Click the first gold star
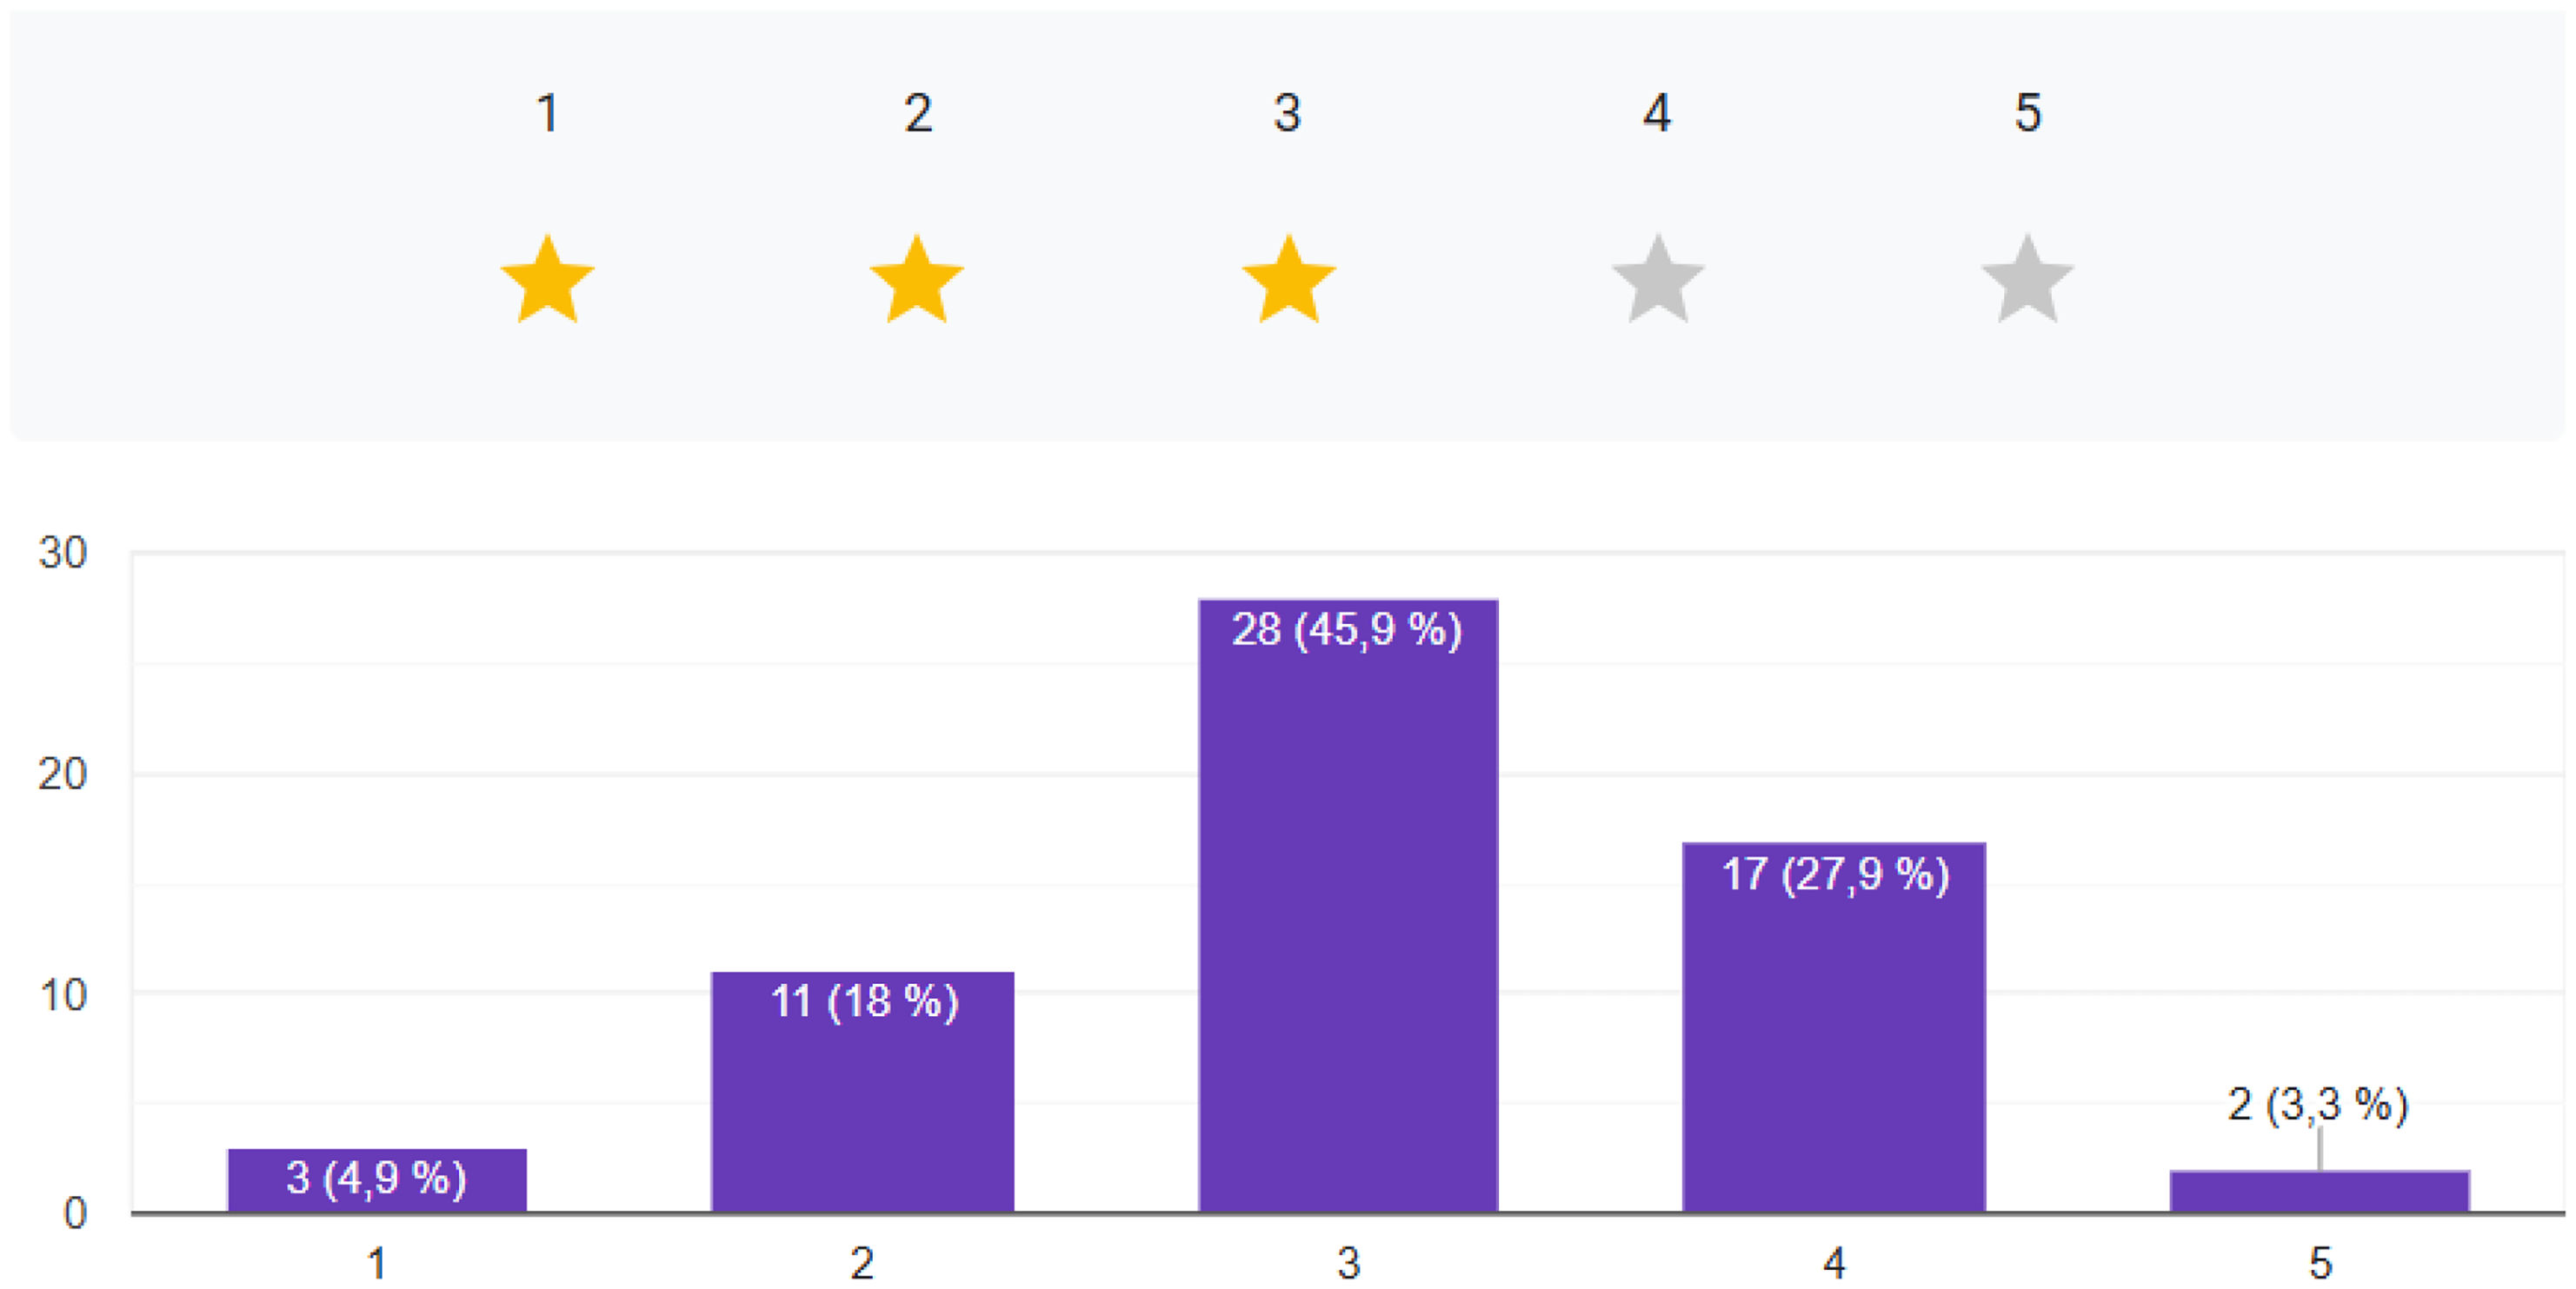The height and width of the screenshot is (1289, 2576). click(547, 280)
